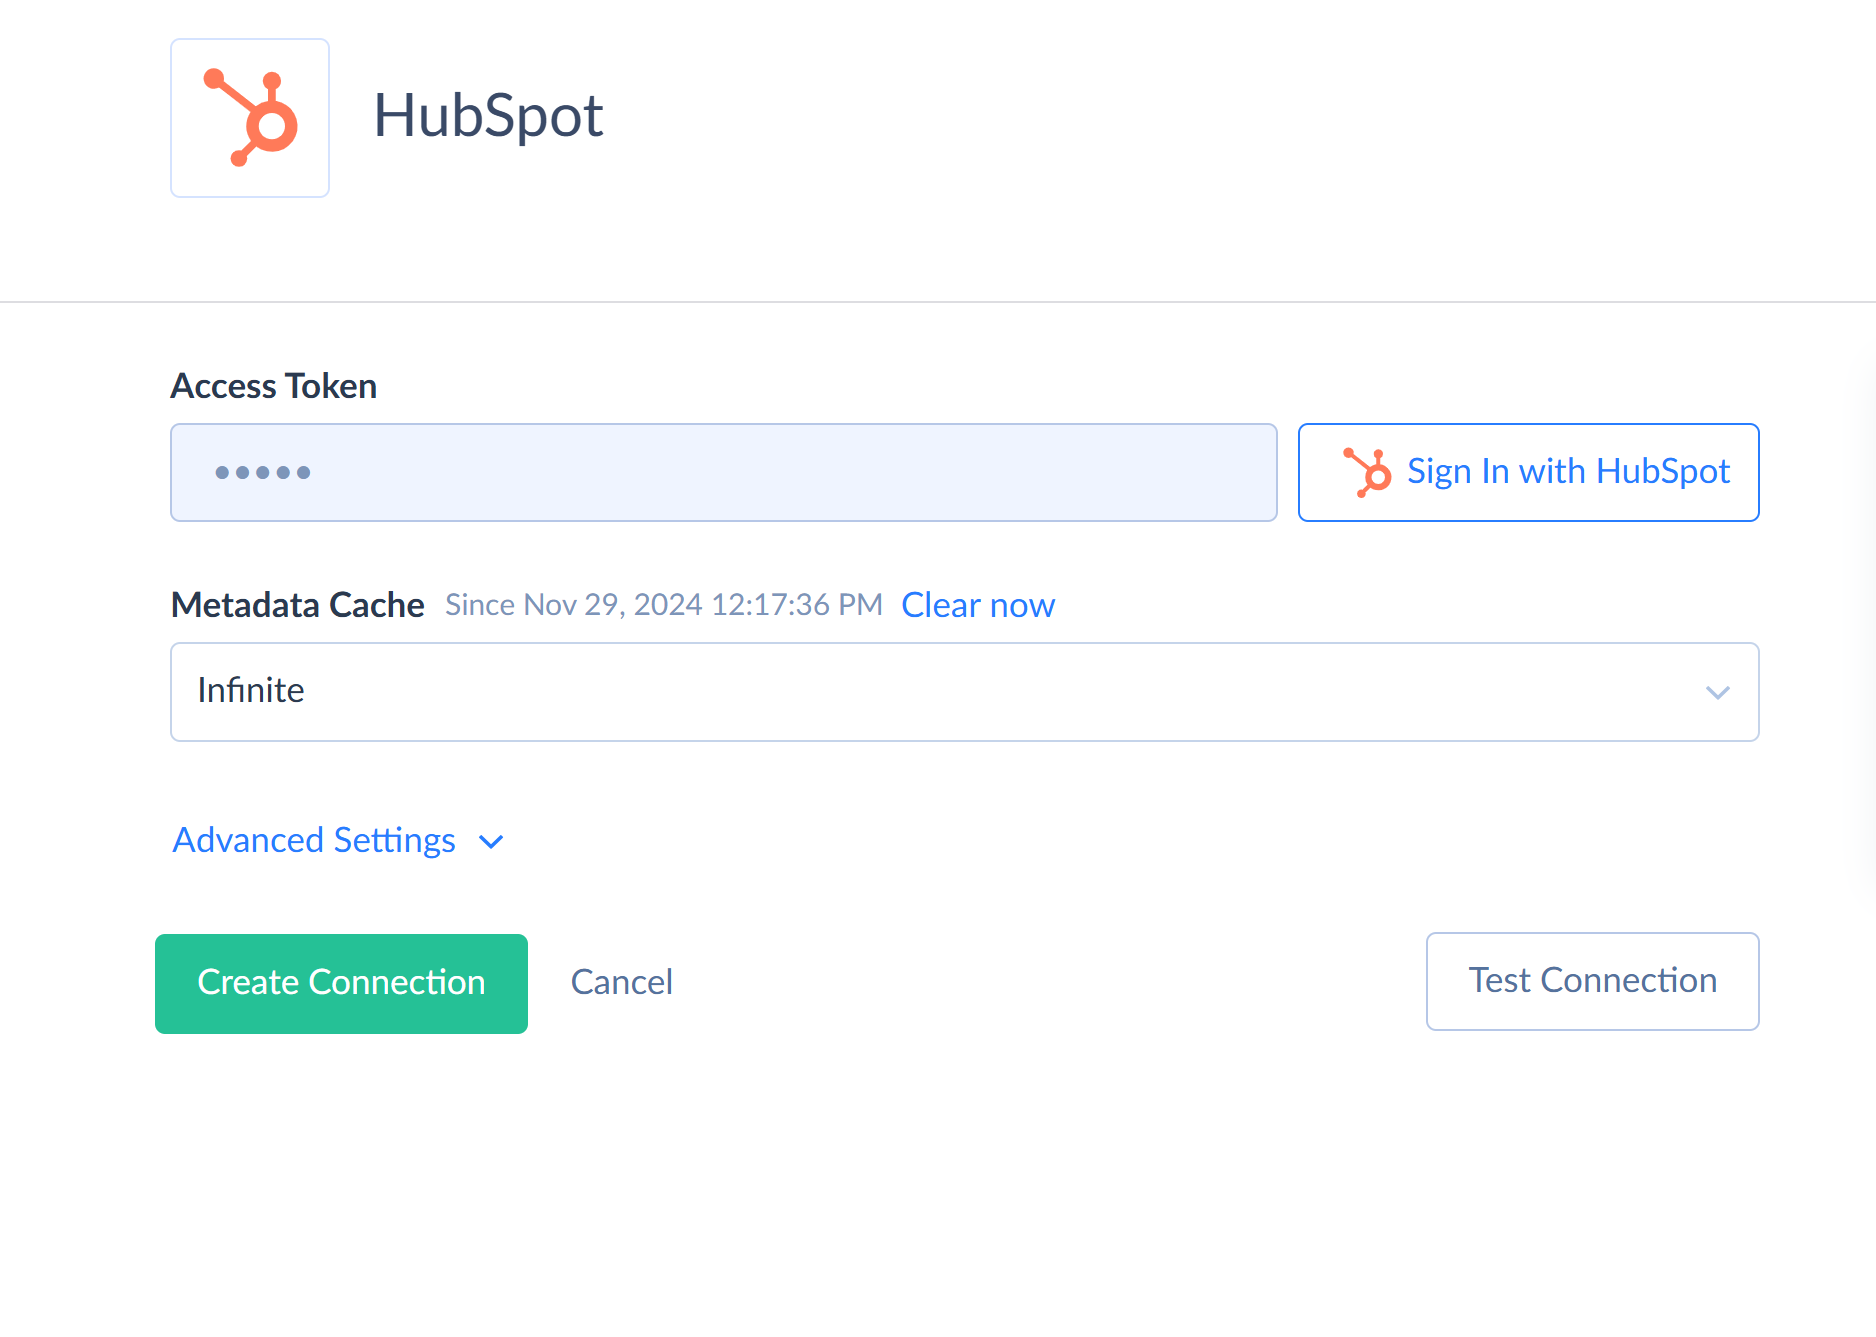Cancel the connection setup

[x=621, y=982]
